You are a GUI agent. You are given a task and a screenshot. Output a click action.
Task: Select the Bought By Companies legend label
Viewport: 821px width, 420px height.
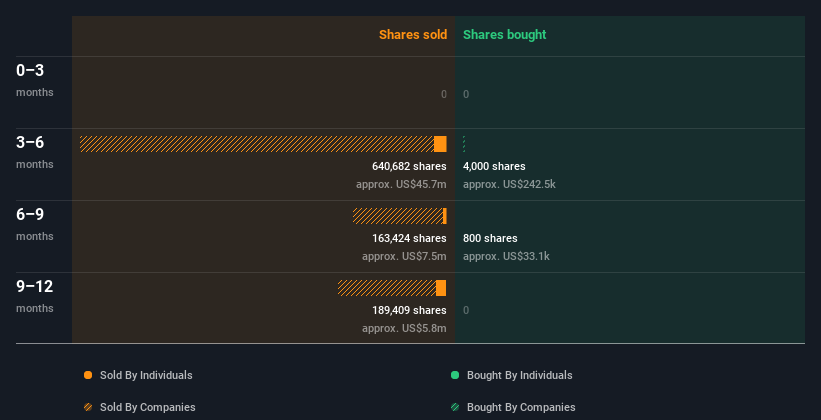(x=521, y=407)
